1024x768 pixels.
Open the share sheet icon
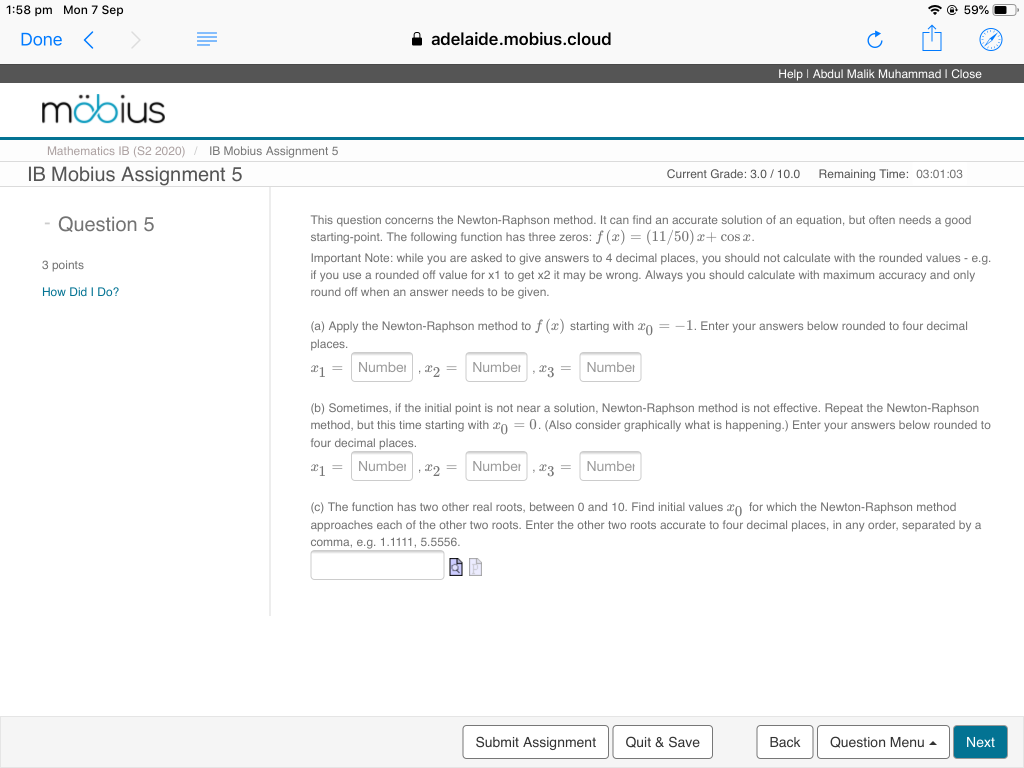click(x=931, y=38)
